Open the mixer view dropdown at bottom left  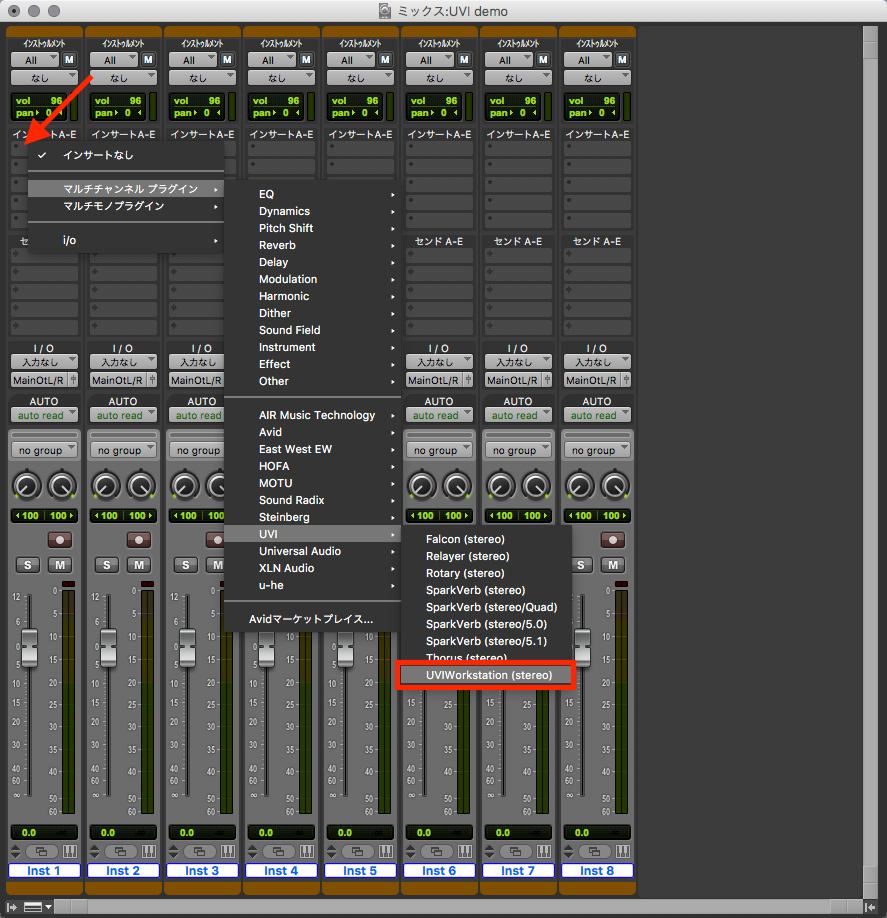pos(37,907)
